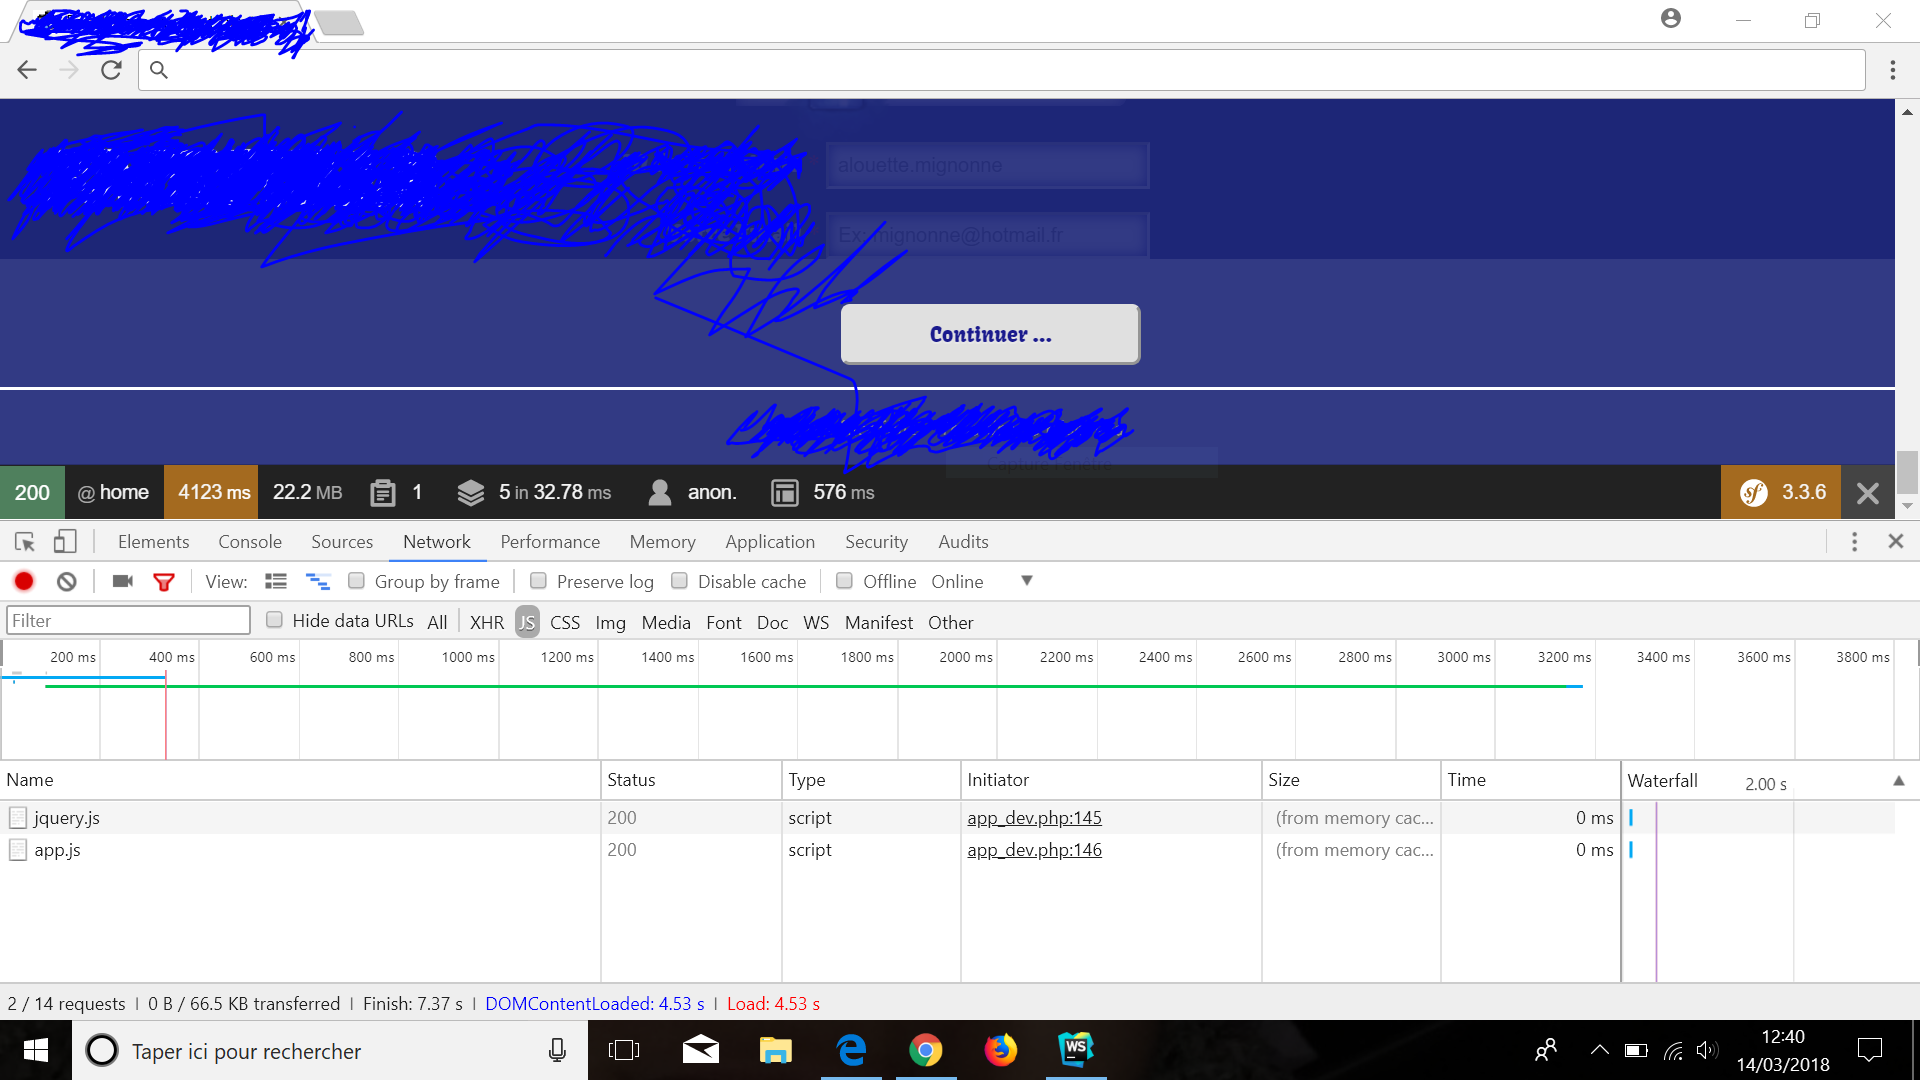The image size is (1920, 1080).
Task: Filter requests by WS
Action: (x=816, y=622)
